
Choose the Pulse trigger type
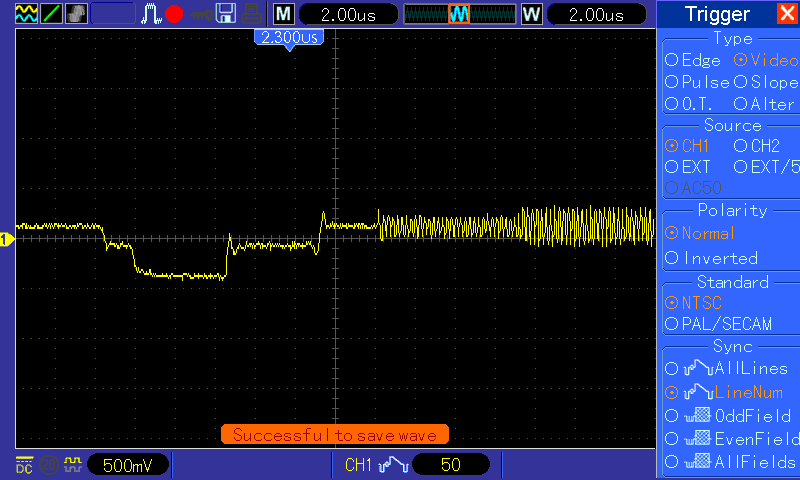(x=697, y=82)
